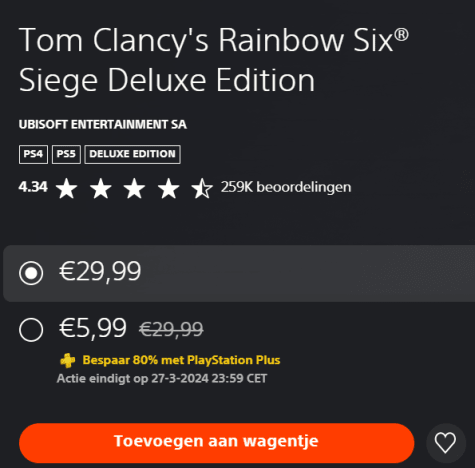Click the PS5 platform tag
Viewport: 475px width, 468px height.
point(66,154)
